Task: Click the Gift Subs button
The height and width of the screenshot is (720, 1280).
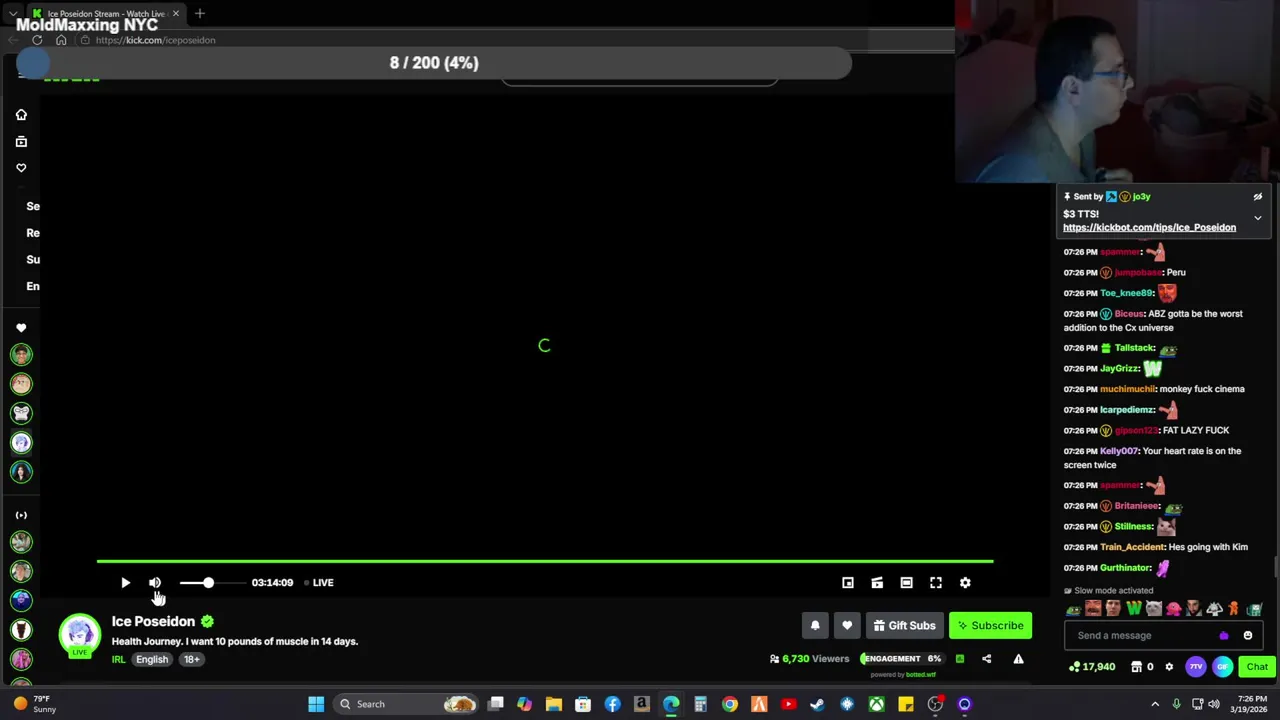Action: click(904, 625)
